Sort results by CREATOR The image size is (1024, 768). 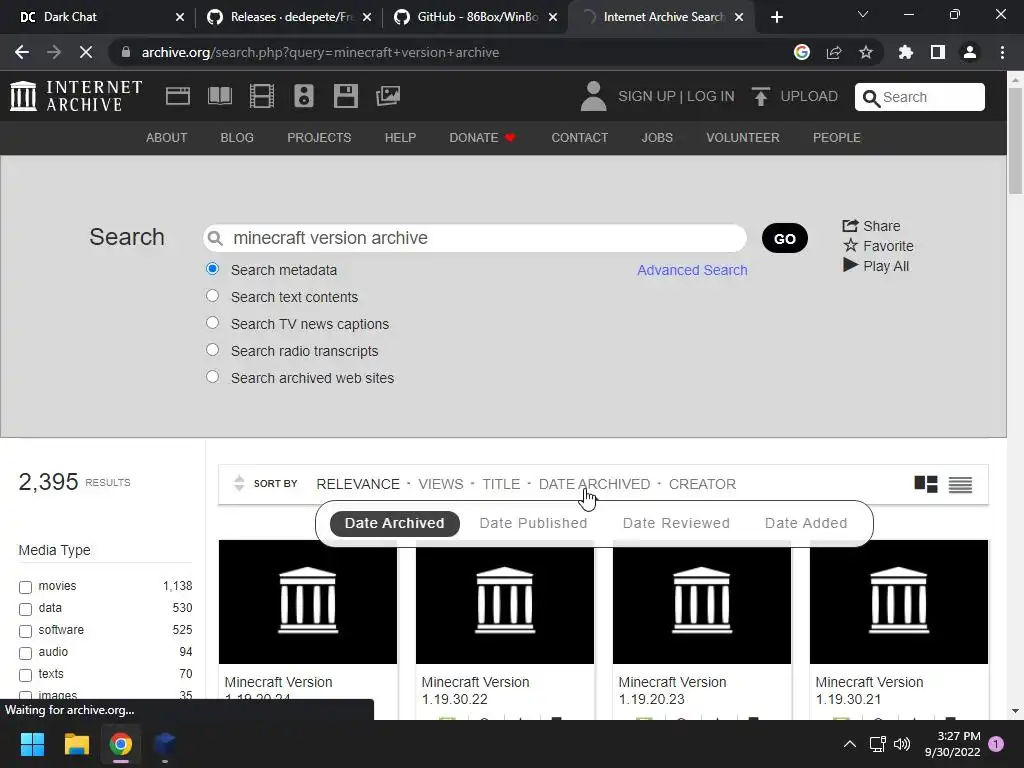click(x=702, y=484)
